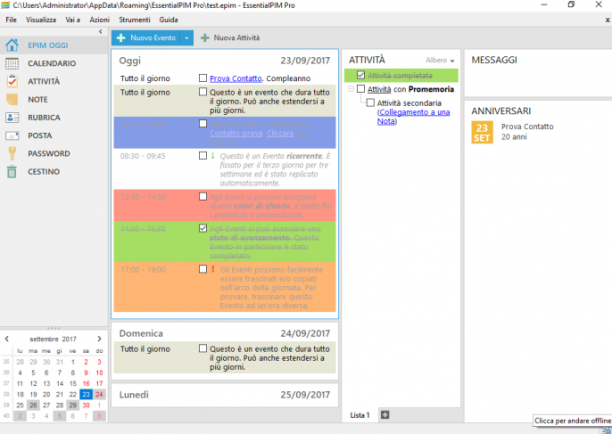Check the red 12:30 - 14:30 event checkbox
The width and height of the screenshot is (612, 434).
coord(203,196)
